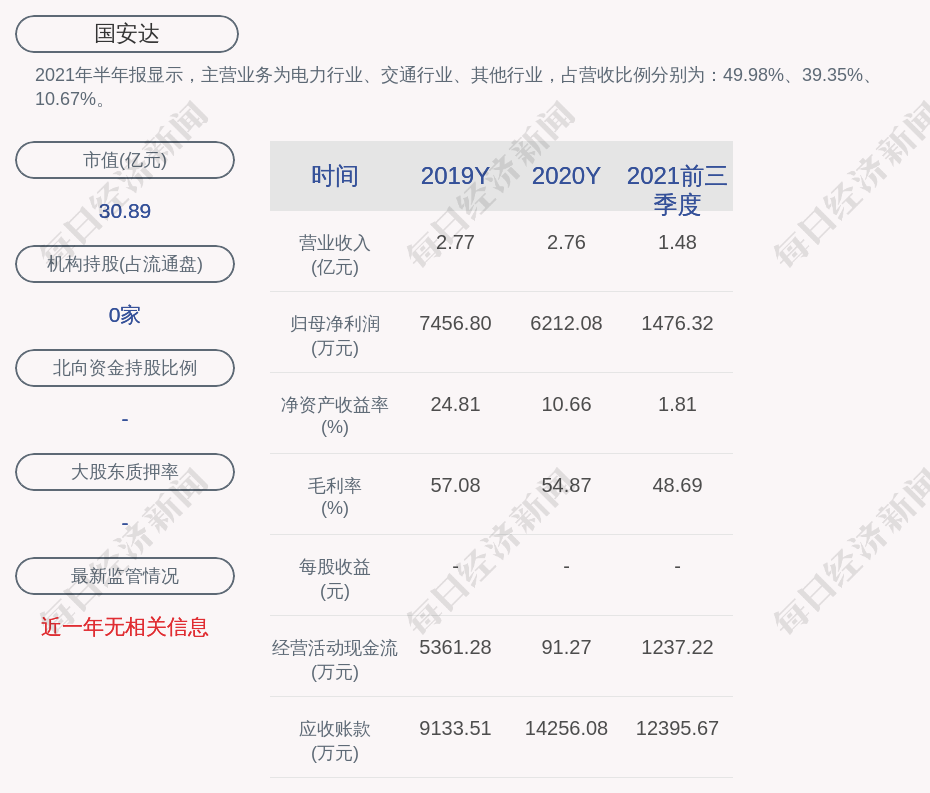Select the 0家 institutional holding value
930x793 pixels.
click(125, 315)
